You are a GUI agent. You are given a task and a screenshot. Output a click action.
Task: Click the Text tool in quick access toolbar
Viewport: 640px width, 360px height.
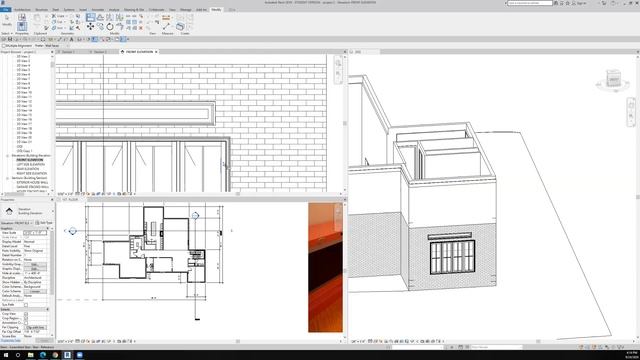[x=71, y=40]
